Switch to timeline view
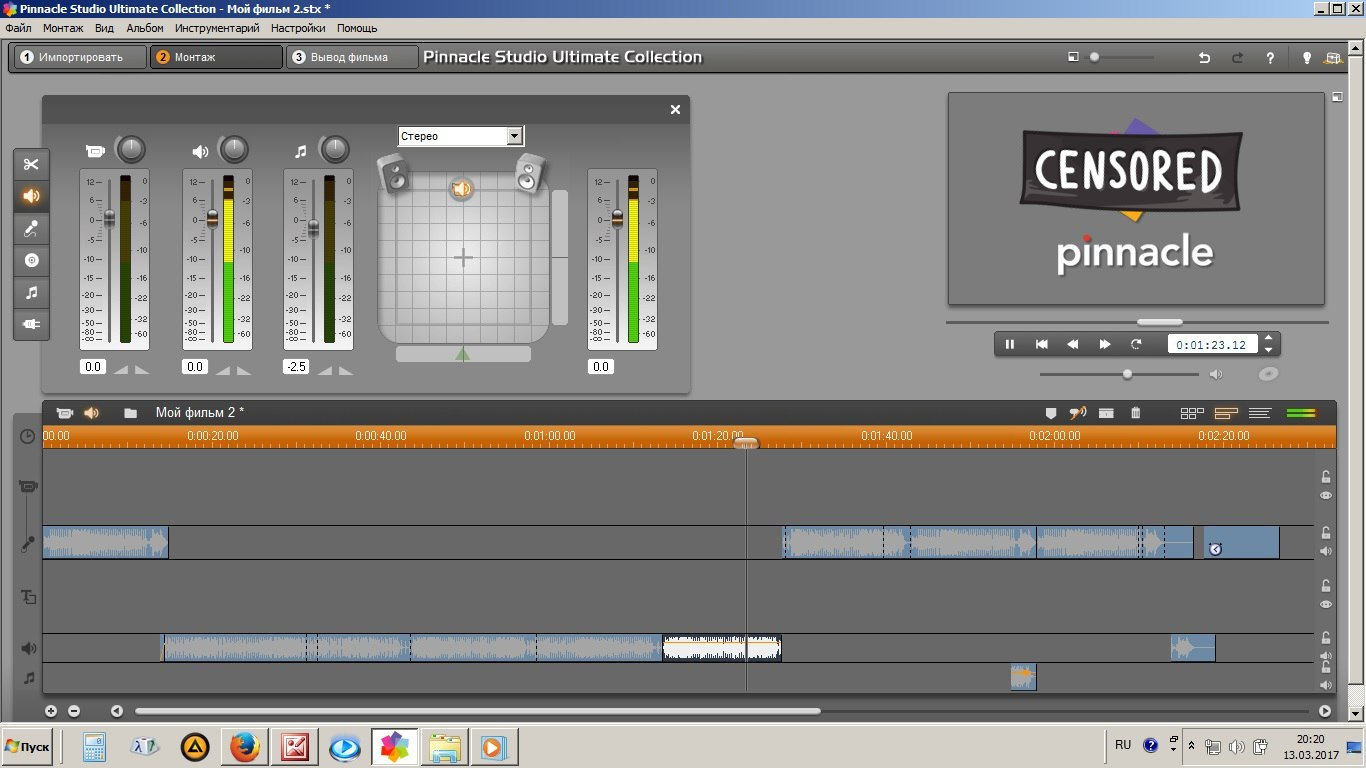This screenshot has width=1366, height=768. [1226, 413]
